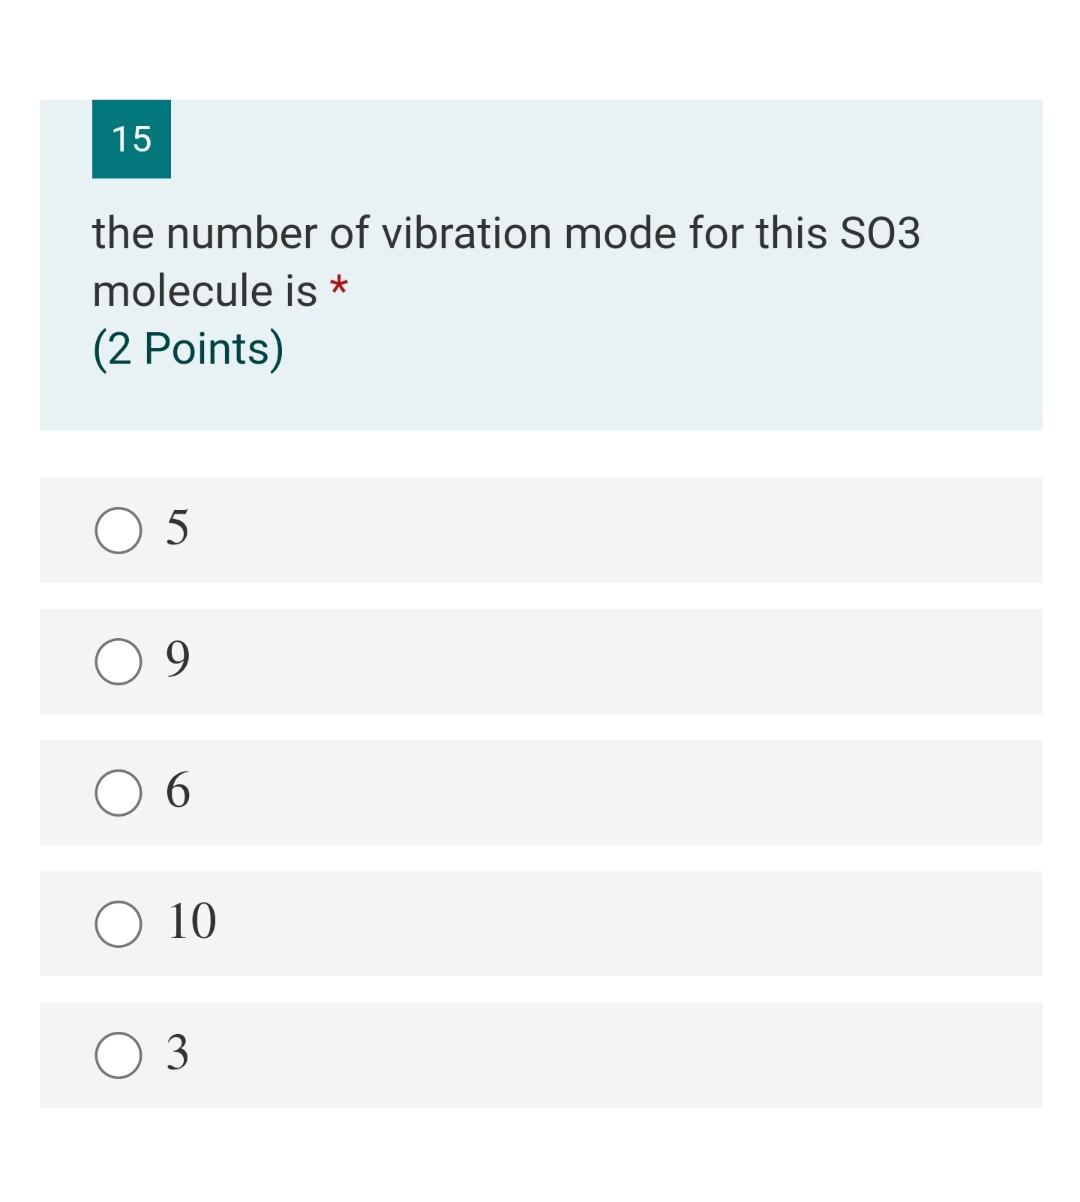This screenshot has height=1202, width=1080.
Task: Click the number 3 option label
Action: 179,1054
